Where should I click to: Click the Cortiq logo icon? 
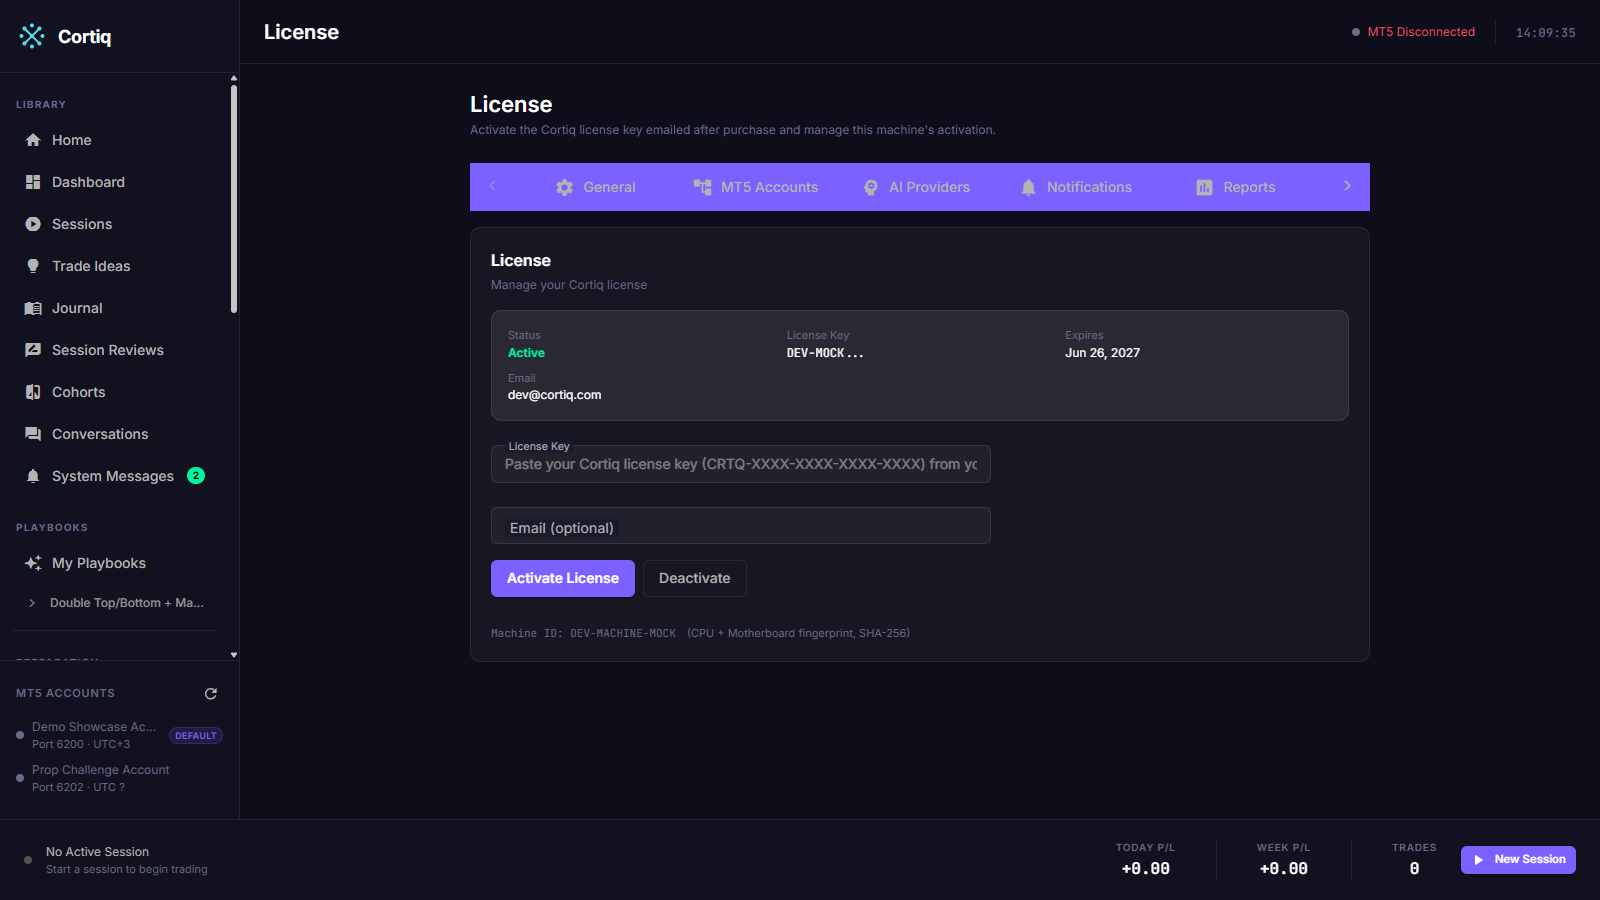click(32, 36)
